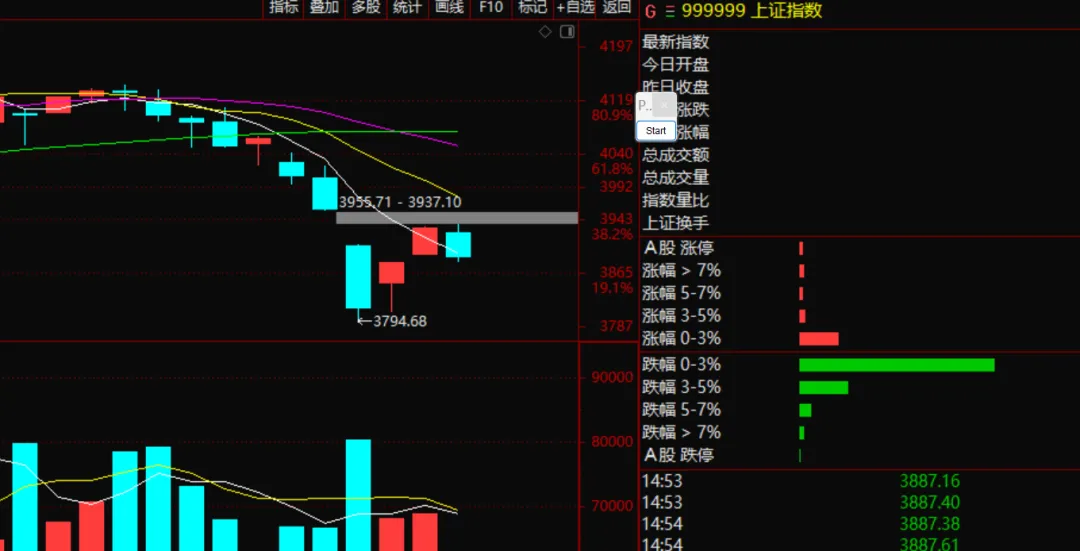Activate the 画线 drawing tools
This screenshot has height=551, width=1080.
(x=449, y=8)
